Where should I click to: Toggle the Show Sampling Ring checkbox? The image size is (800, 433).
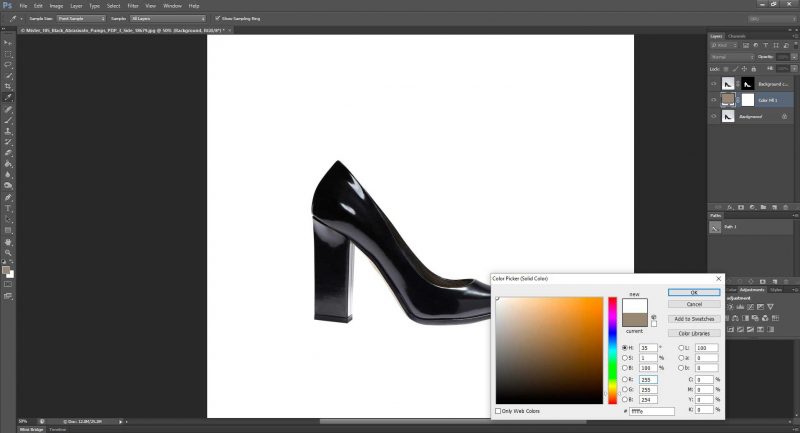pyautogui.click(x=219, y=18)
